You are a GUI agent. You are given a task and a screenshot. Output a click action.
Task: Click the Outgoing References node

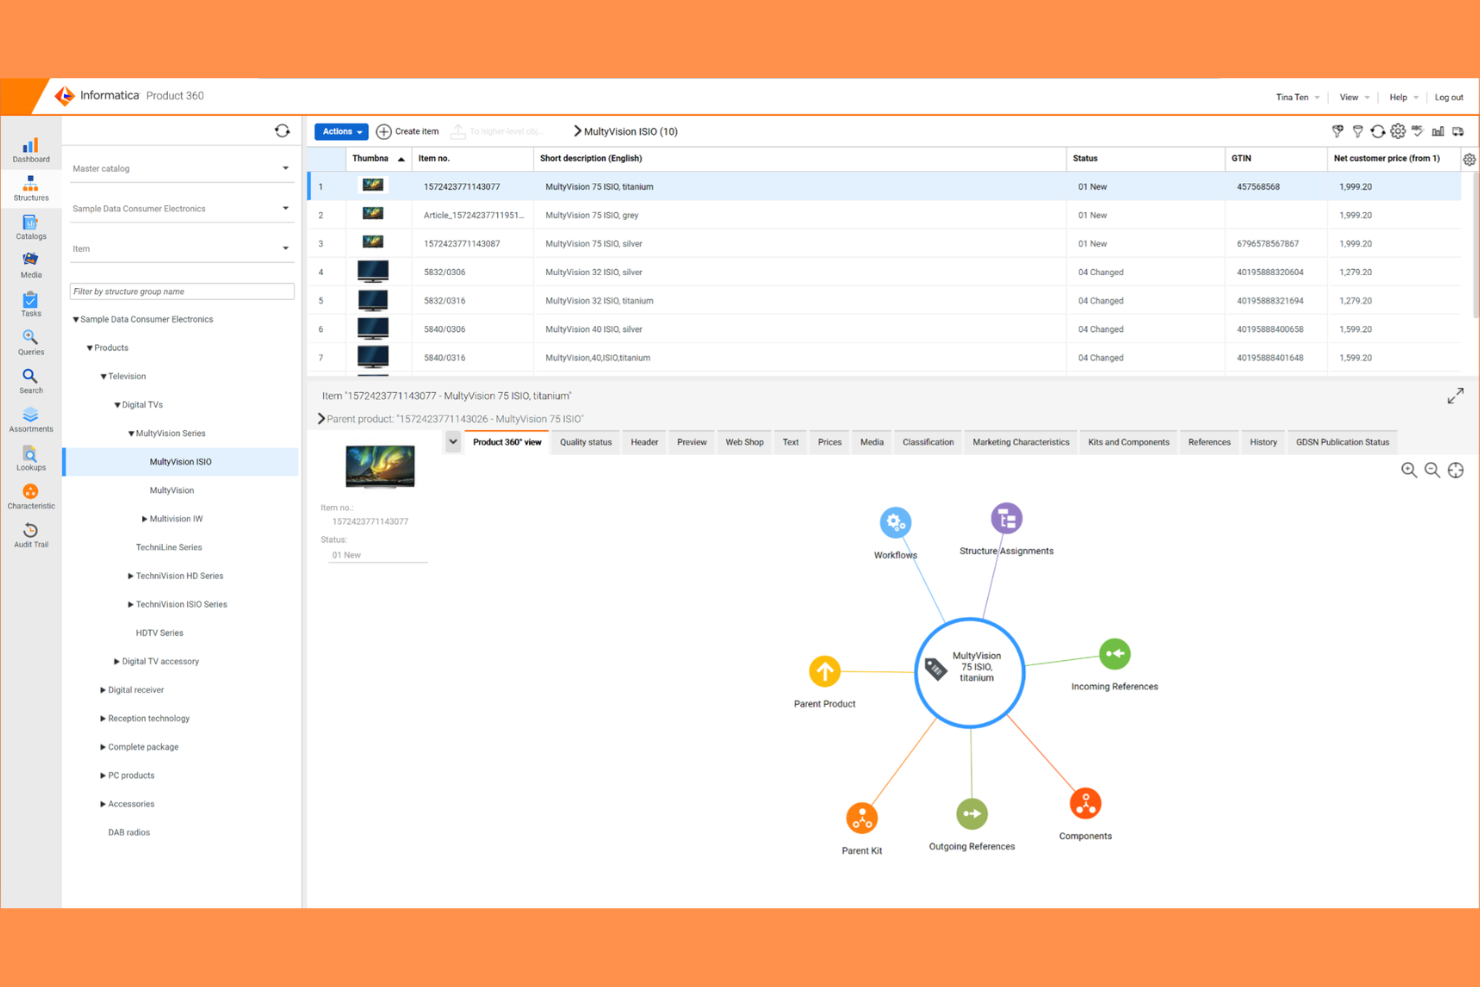971,814
